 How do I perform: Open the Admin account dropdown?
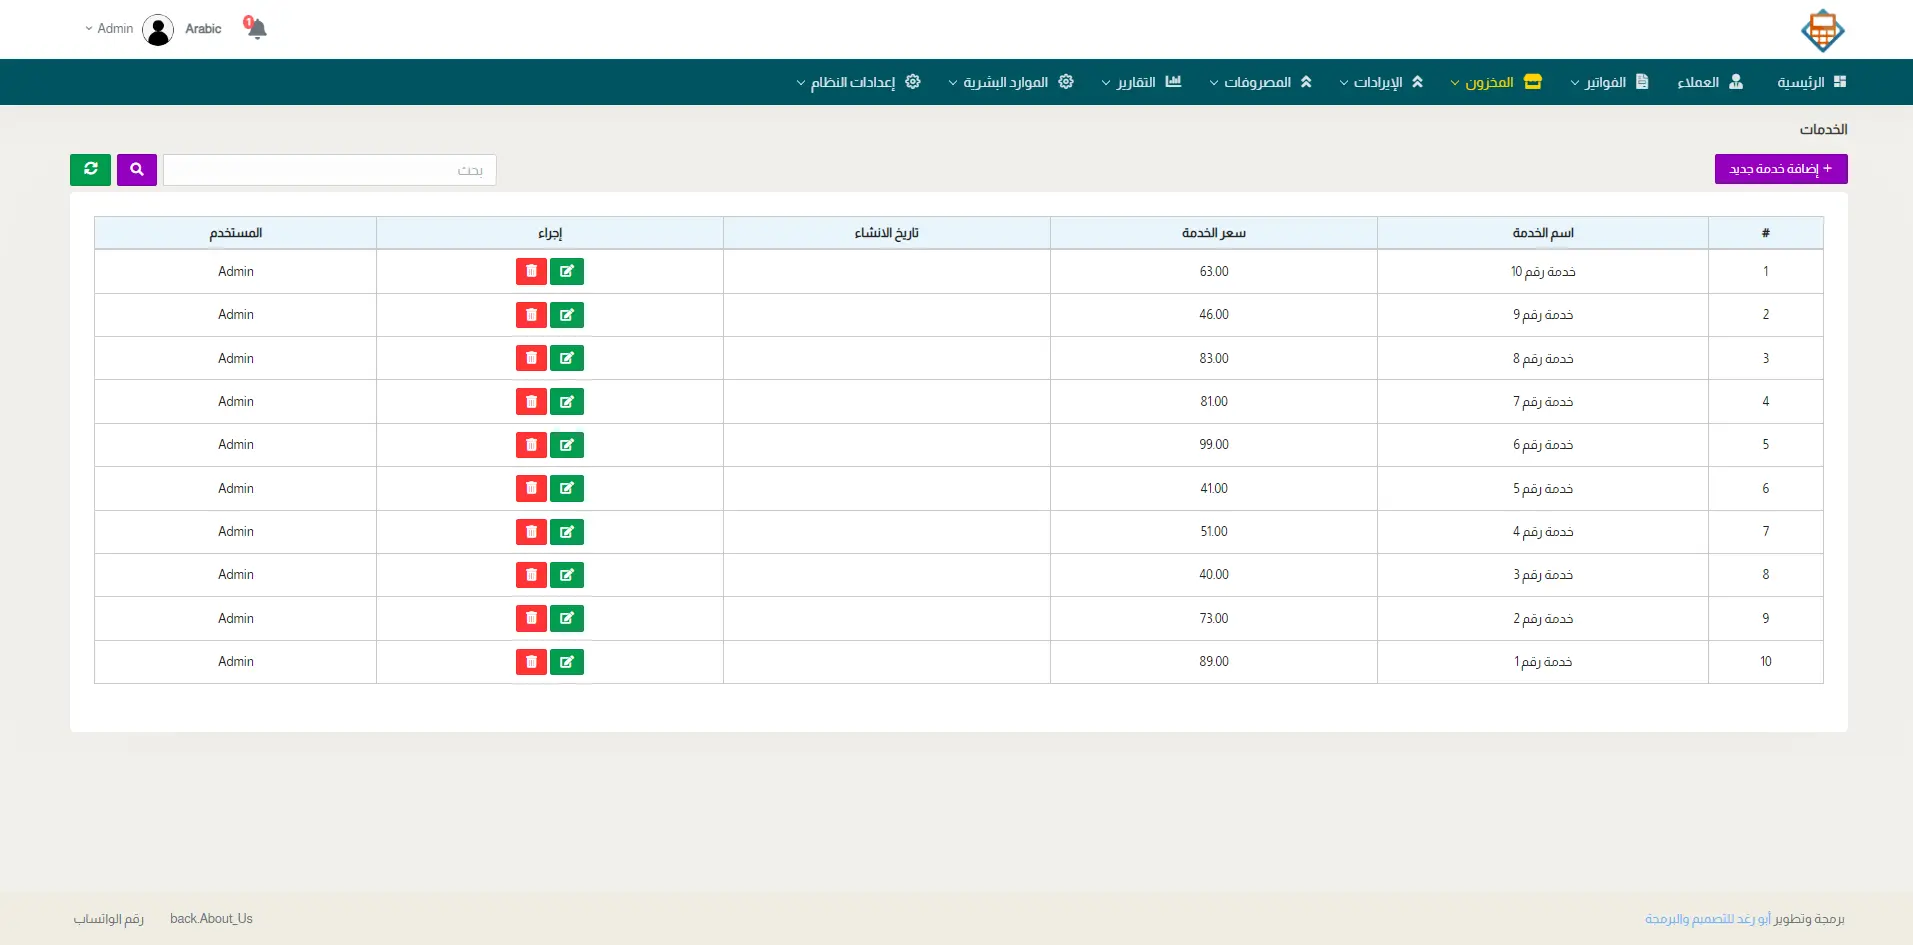pos(109,29)
